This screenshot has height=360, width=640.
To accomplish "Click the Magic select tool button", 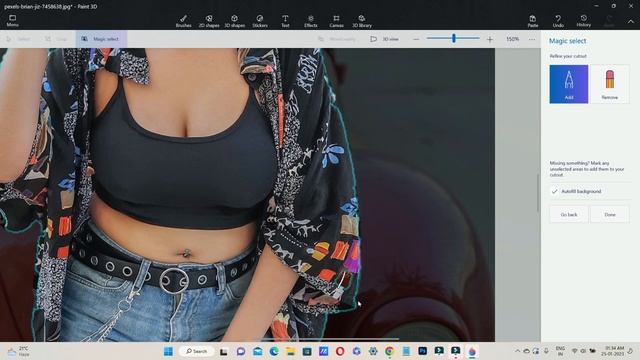I will pyautogui.click(x=101, y=39).
